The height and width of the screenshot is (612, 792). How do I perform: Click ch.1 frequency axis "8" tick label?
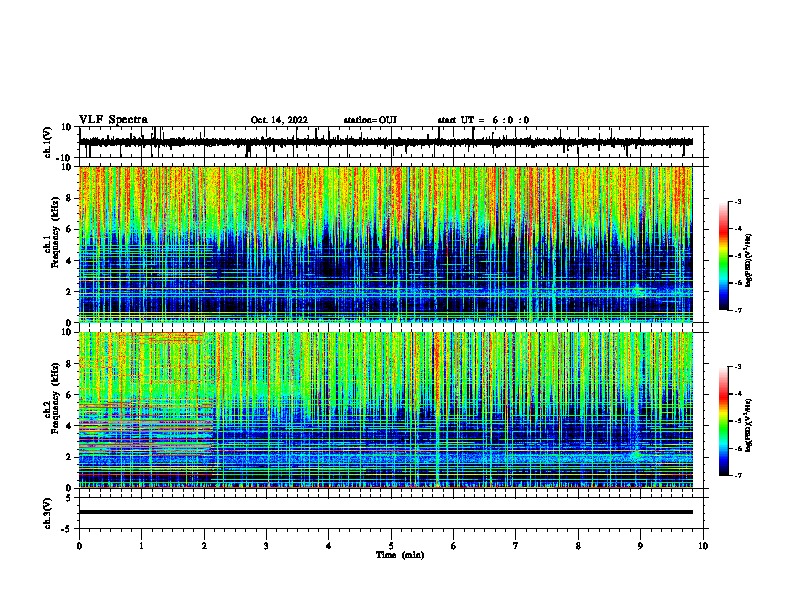[69, 198]
